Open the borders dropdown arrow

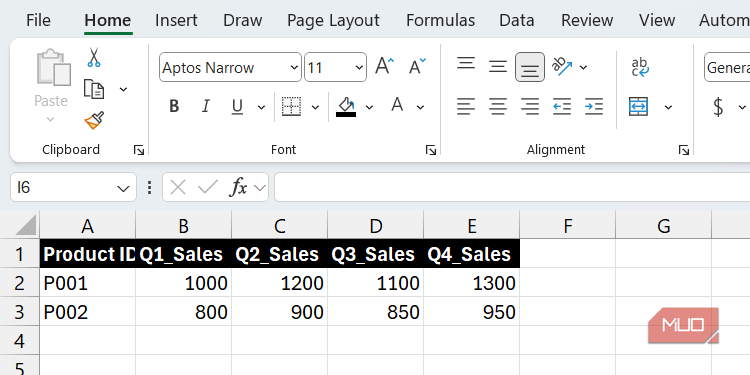click(315, 107)
